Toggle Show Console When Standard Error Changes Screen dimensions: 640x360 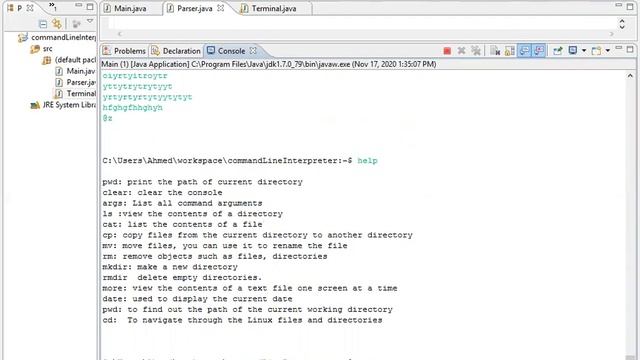(x=539, y=51)
